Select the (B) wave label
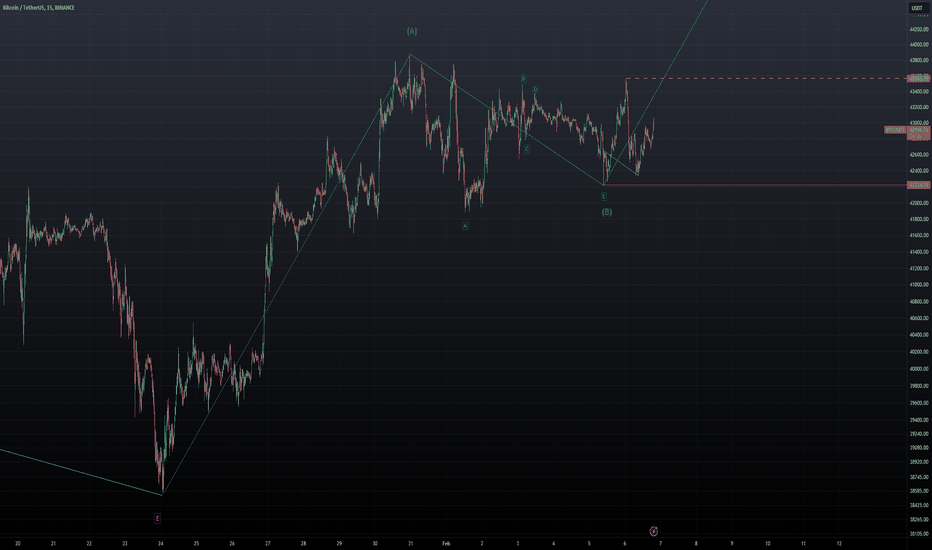This screenshot has height=550, width=932. (x=607, y=212)
